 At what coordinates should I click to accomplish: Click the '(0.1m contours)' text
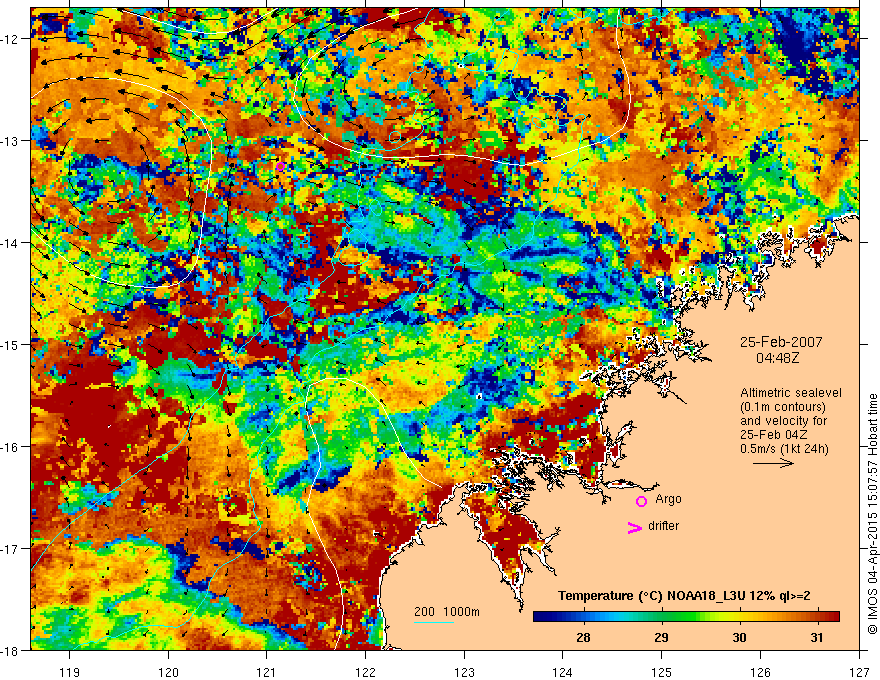pos(783,407)
